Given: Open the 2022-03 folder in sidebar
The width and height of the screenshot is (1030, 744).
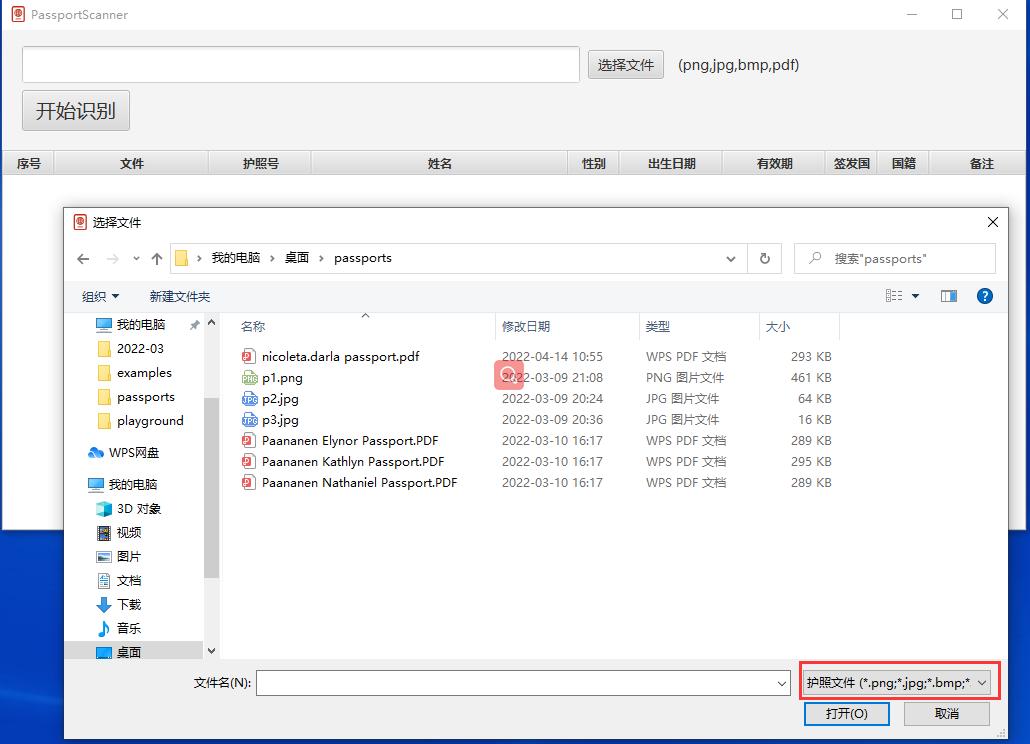Looking at the screenshot, I should (140, 349).
